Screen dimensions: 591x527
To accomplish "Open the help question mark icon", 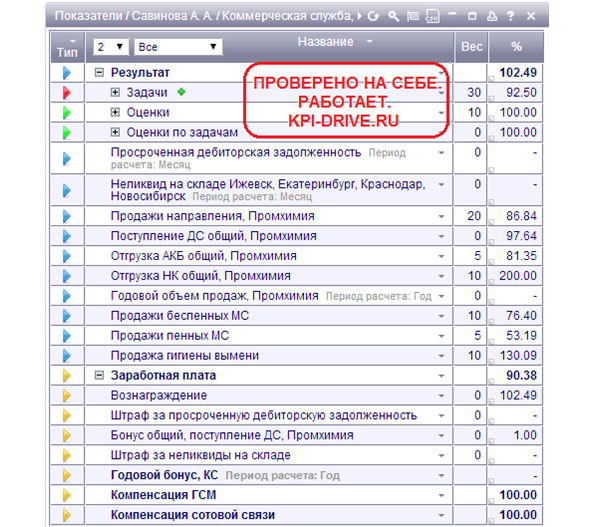I will 510,16.
